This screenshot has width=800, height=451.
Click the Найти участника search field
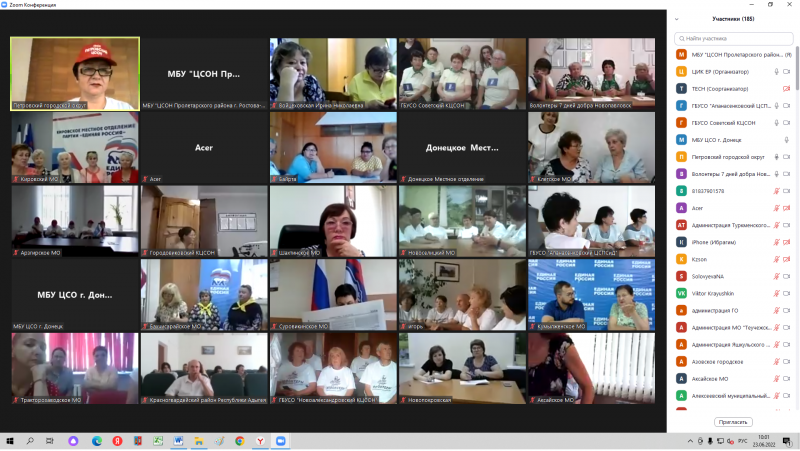pos(735,38)
